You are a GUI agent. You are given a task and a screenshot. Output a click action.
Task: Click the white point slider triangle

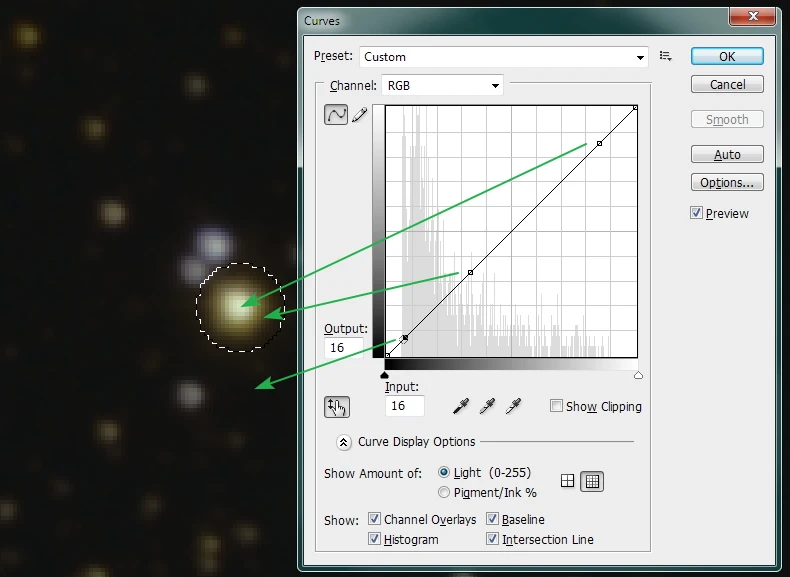[x=638, y=375]
